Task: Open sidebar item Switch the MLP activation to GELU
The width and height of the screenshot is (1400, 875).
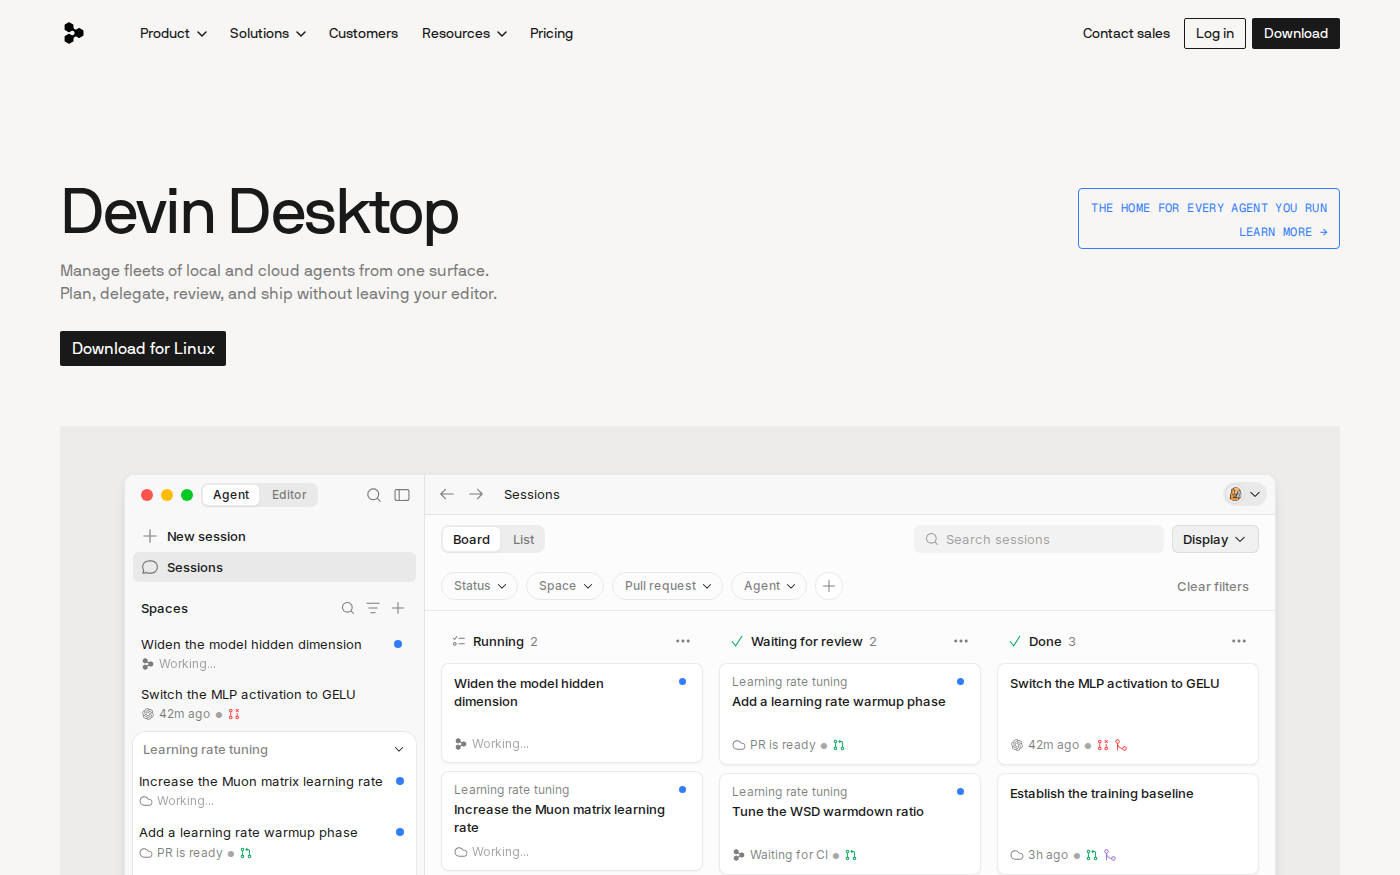Action: [x=272, y=704]
